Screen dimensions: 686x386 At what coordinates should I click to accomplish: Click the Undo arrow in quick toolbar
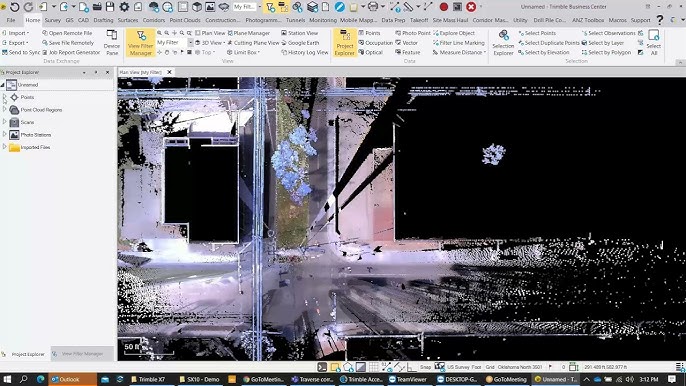point(15,7)
